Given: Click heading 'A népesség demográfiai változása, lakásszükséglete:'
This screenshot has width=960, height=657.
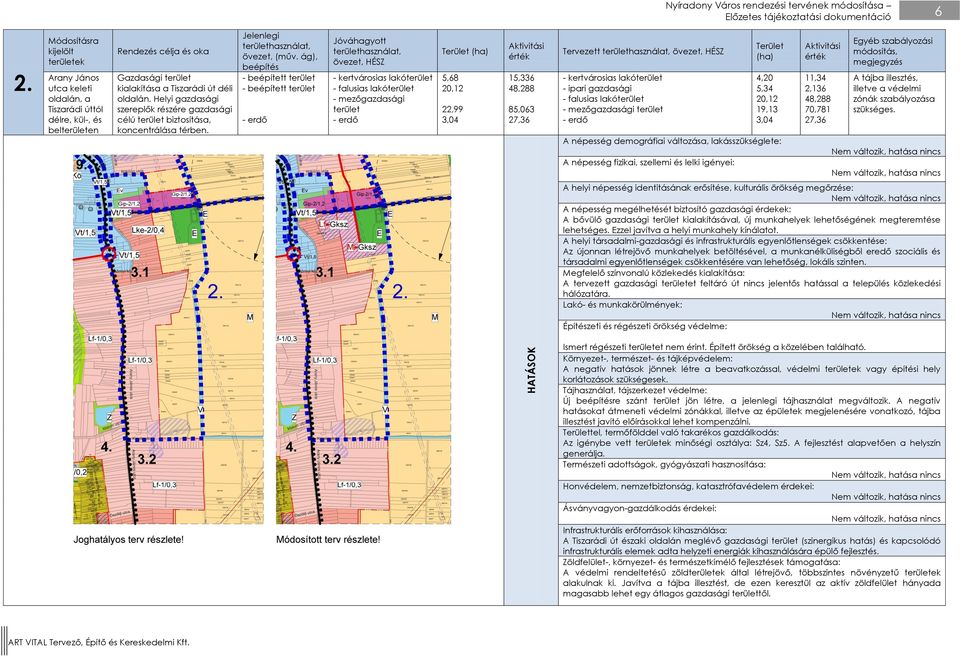Looking at the screenshot, I should (672, 141).
